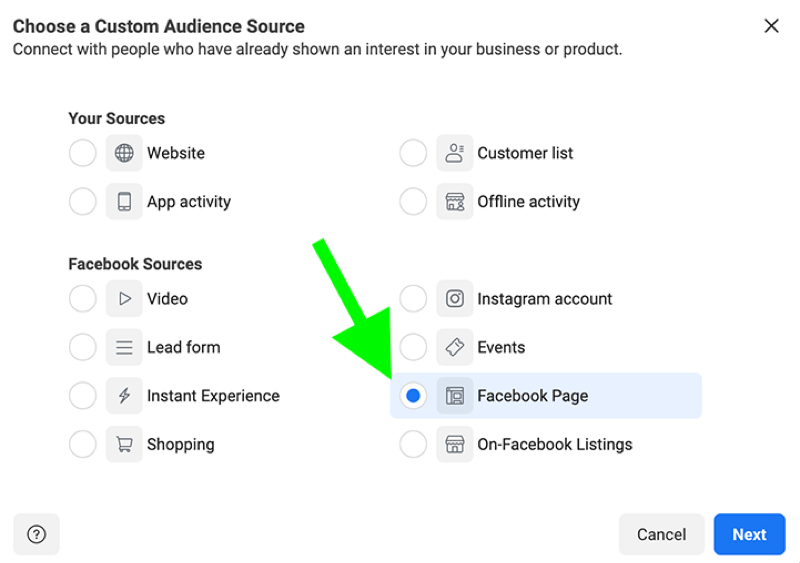The image size is (800, 563).
Task: Select the Customer list radio option
Action: pyautogui.click(x=413, y=153)
